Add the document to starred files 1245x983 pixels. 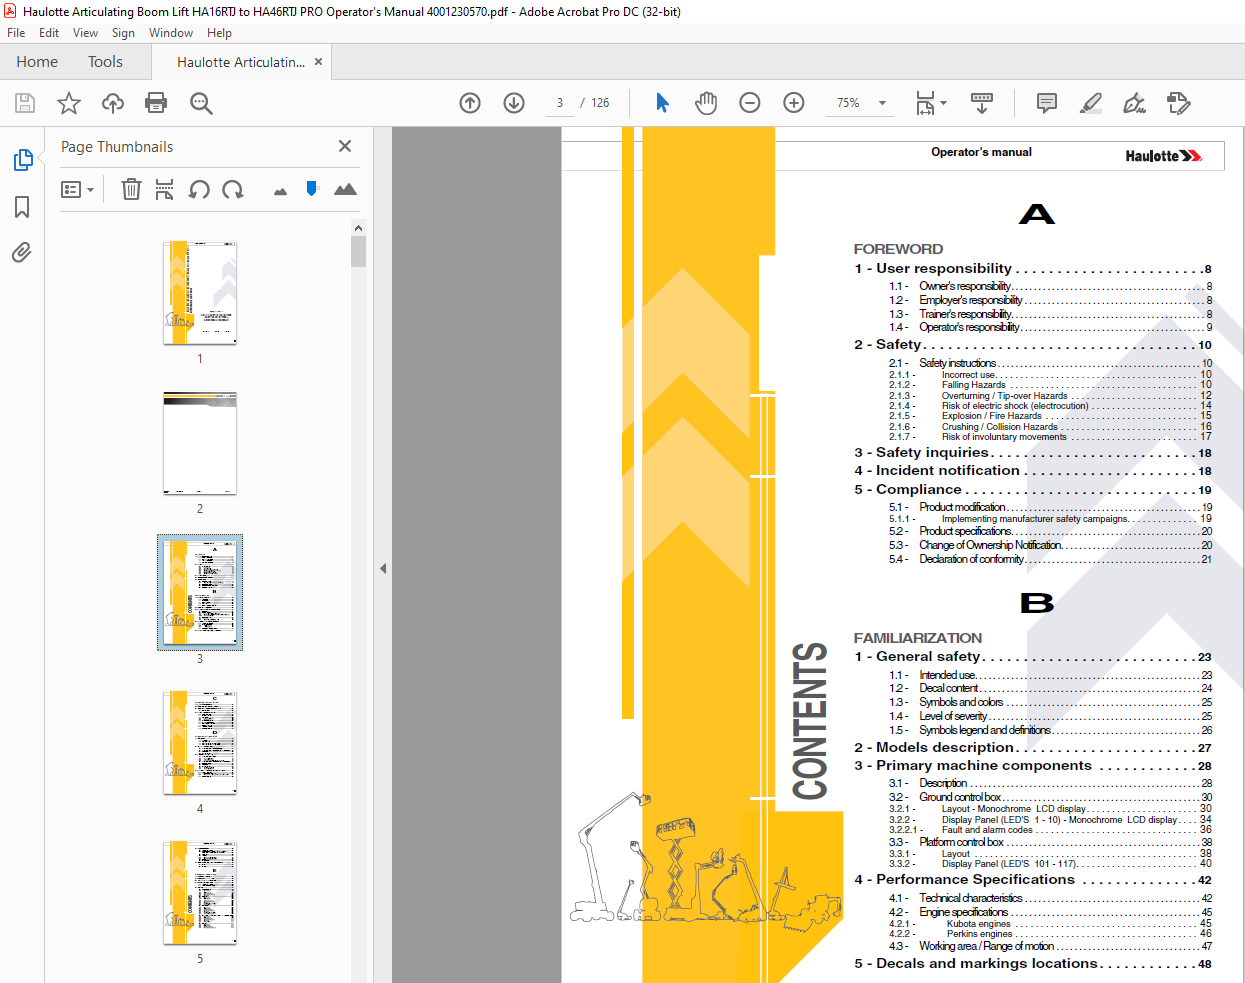click(x=69, y=103)
